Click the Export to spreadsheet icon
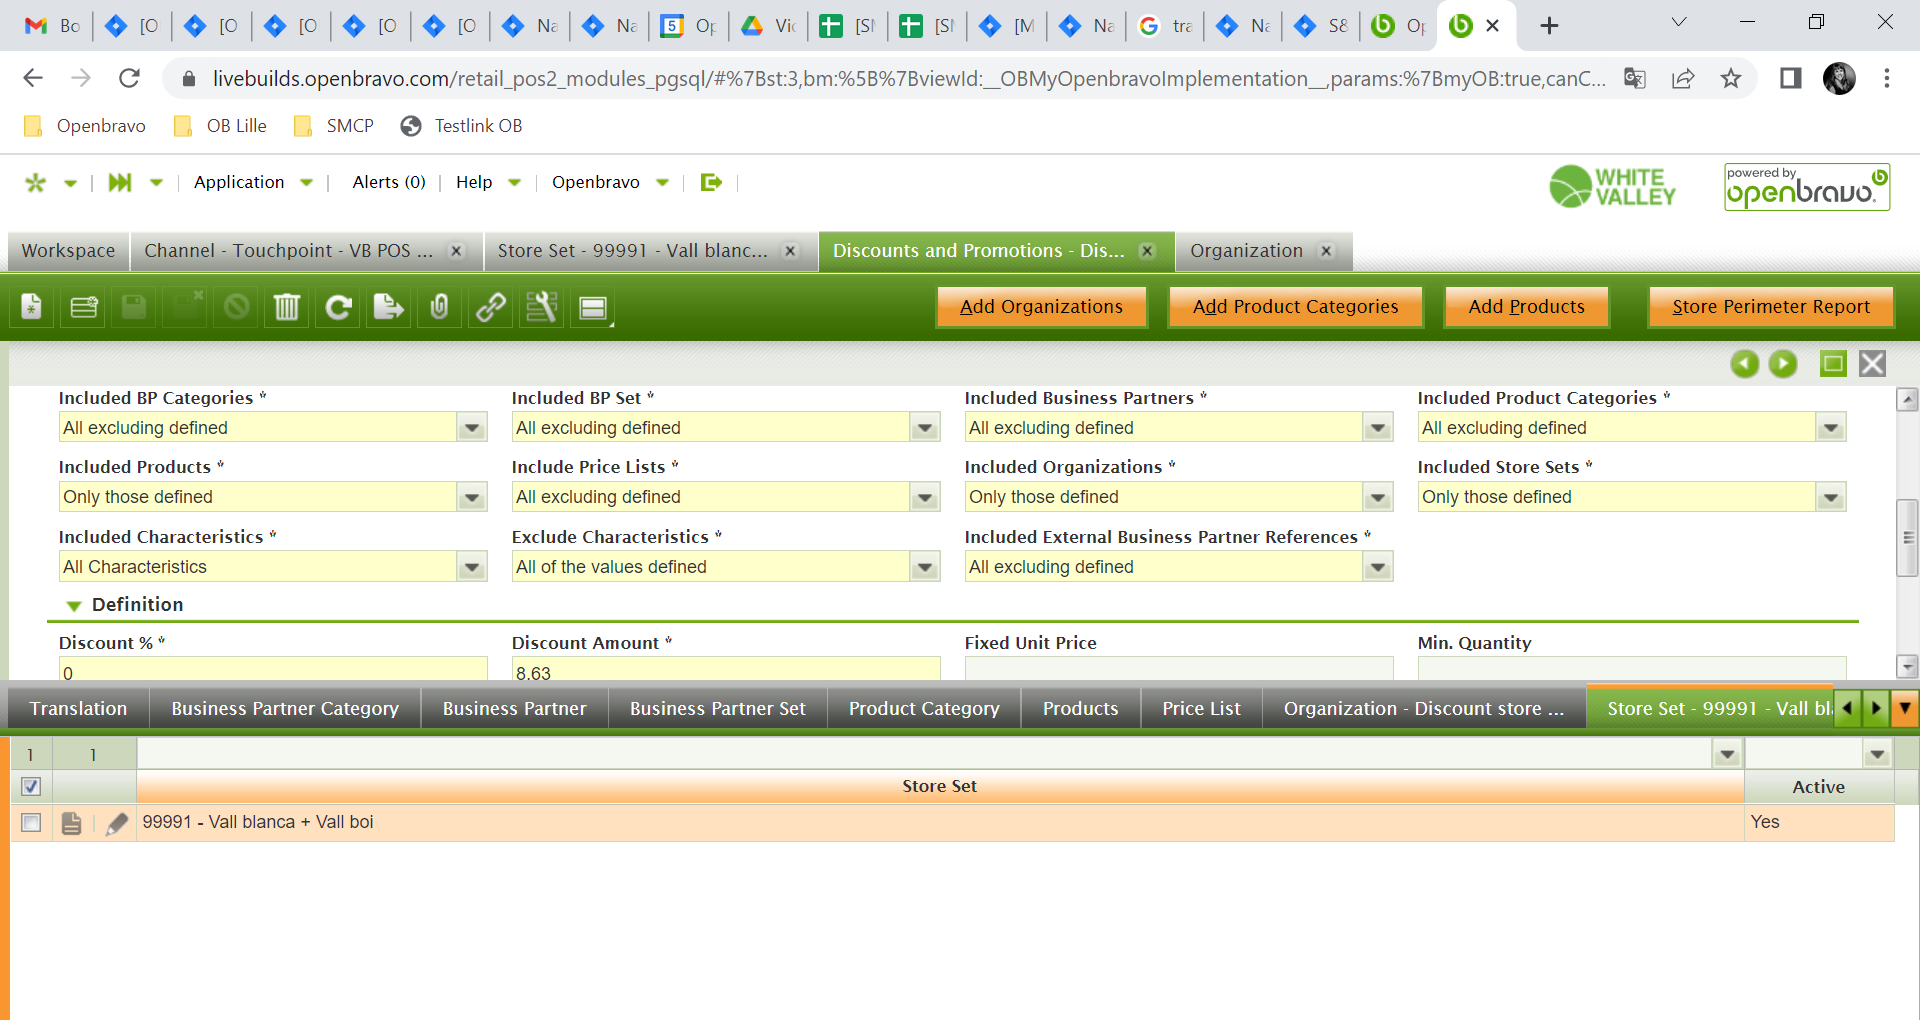 [x=389, y=307]
